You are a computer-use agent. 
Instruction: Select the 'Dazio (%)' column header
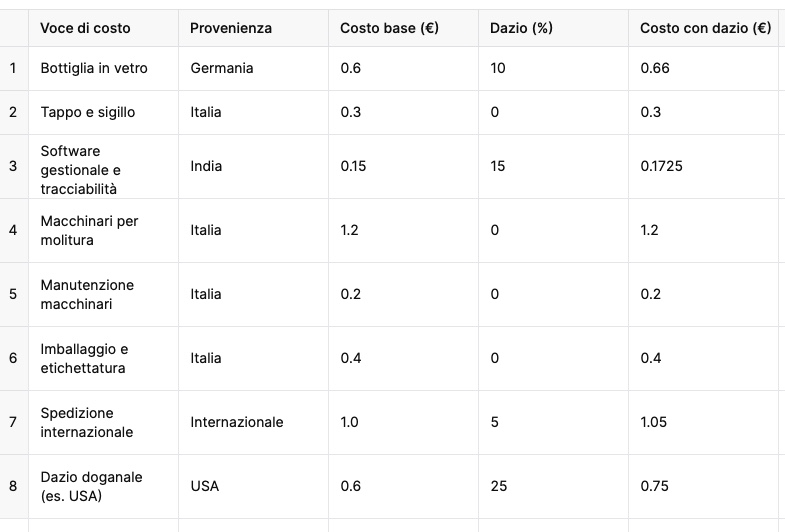(521, 28)
